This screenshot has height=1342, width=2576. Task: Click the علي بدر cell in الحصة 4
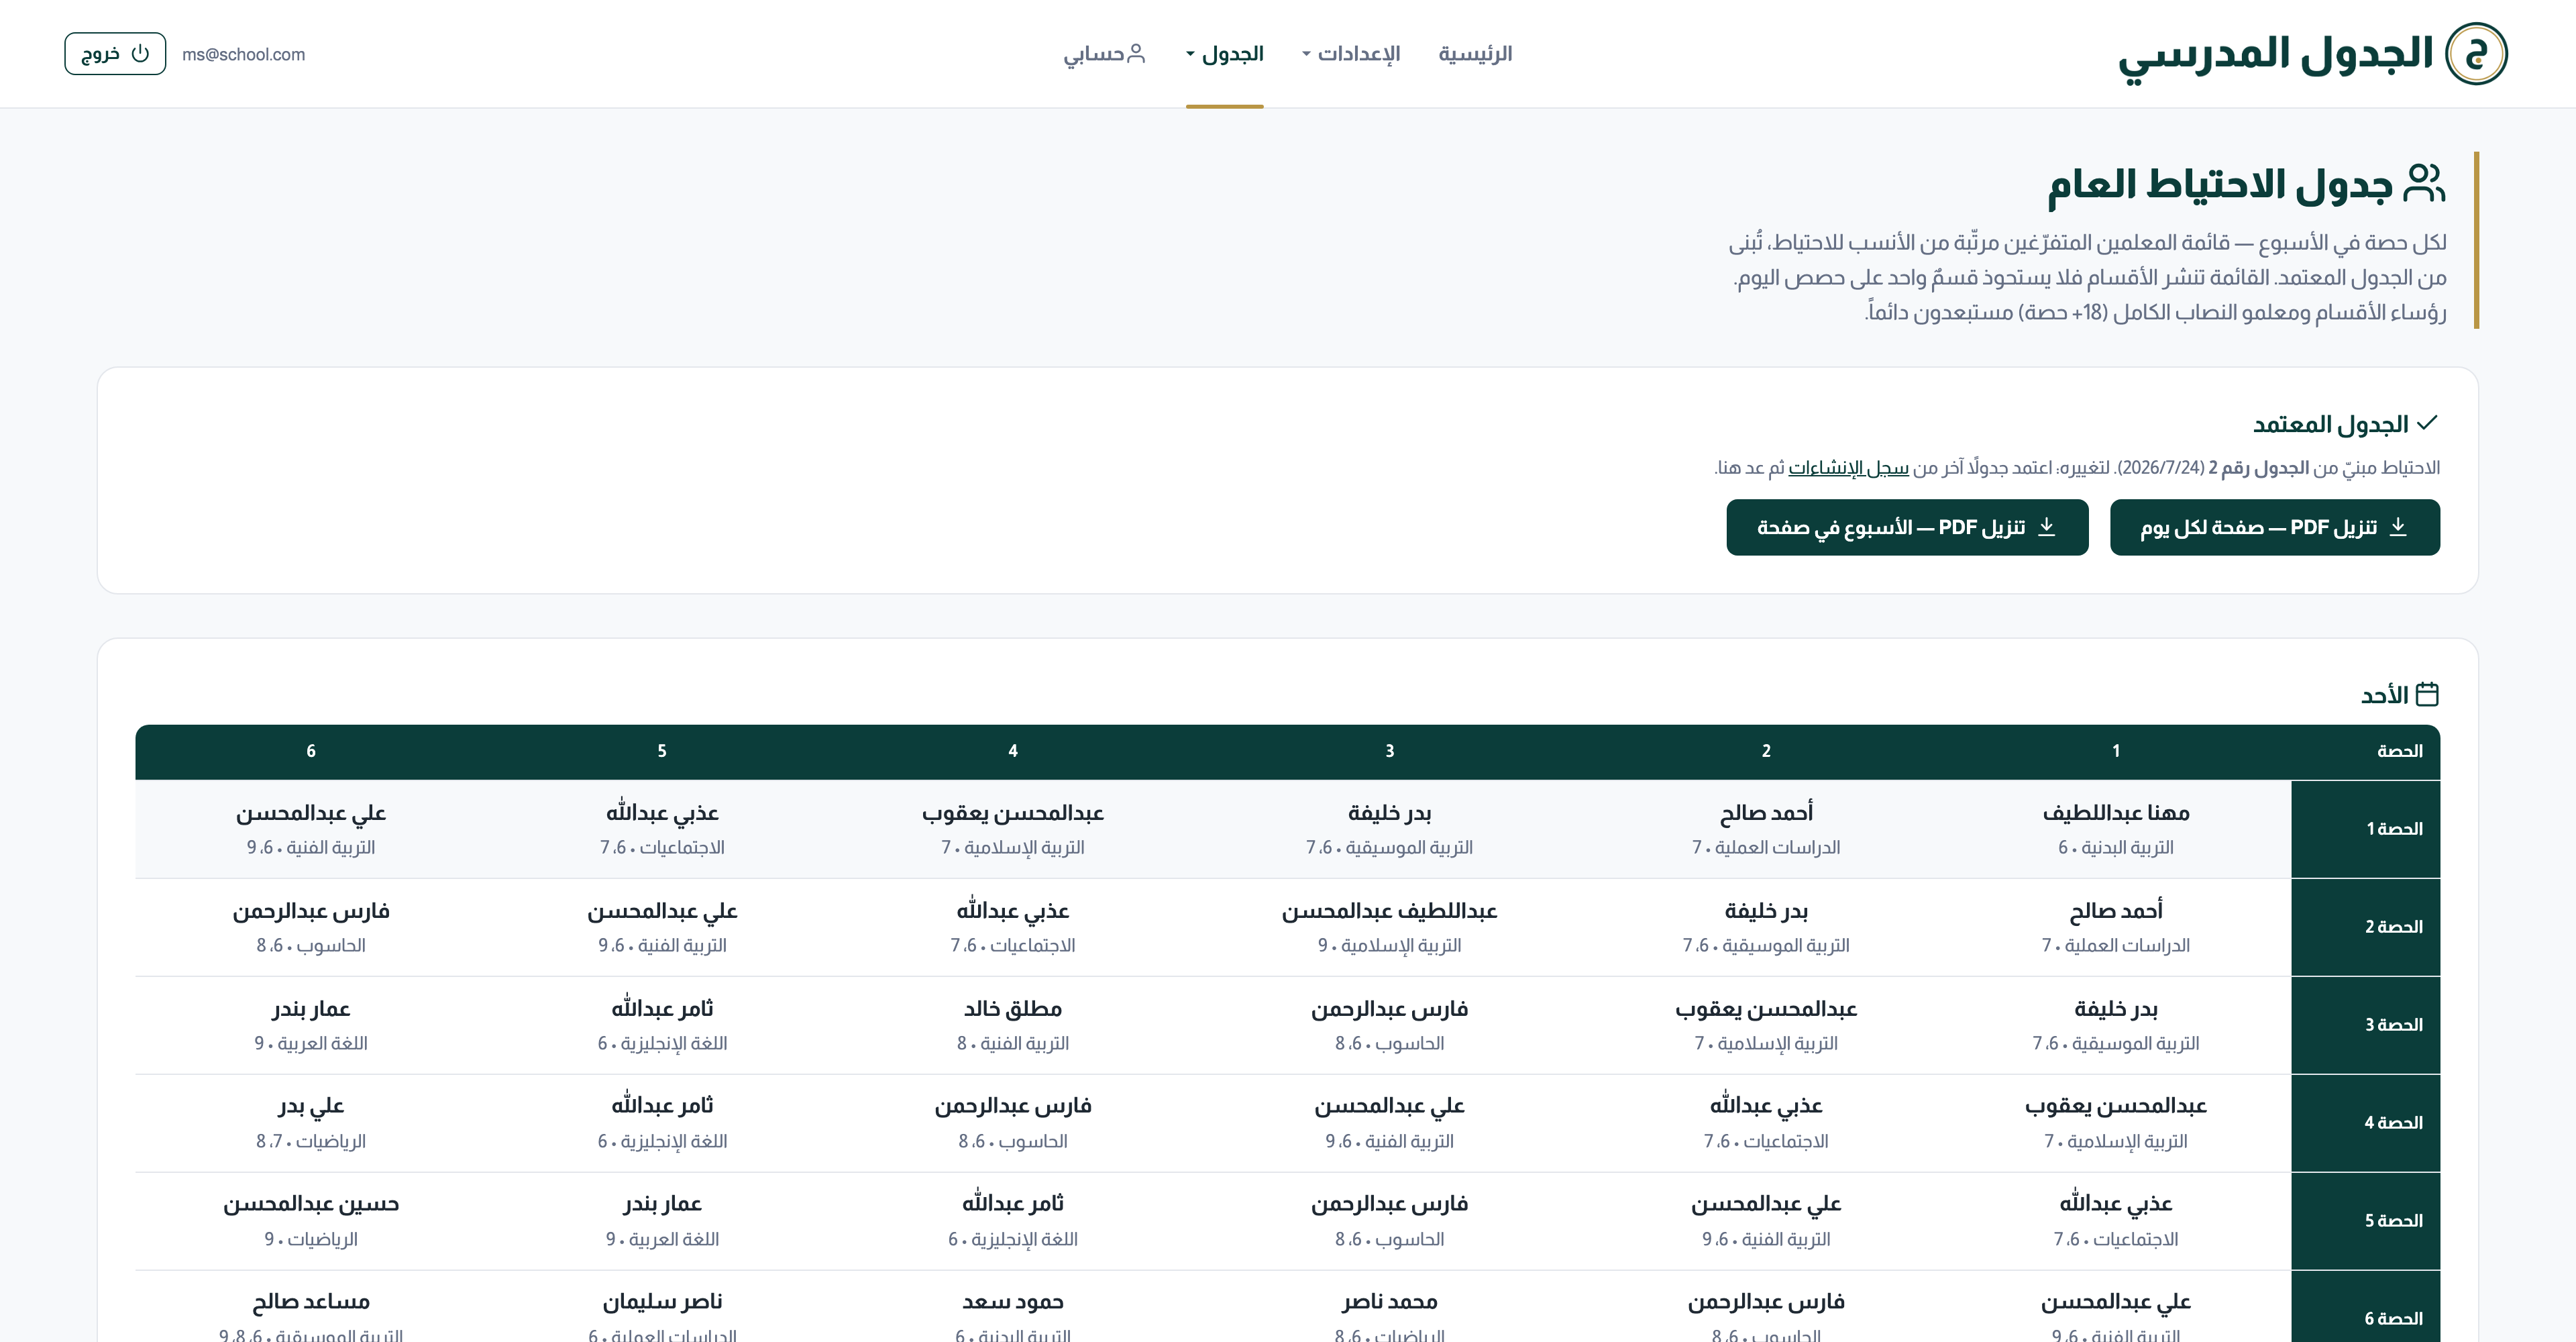(311, 1123)
